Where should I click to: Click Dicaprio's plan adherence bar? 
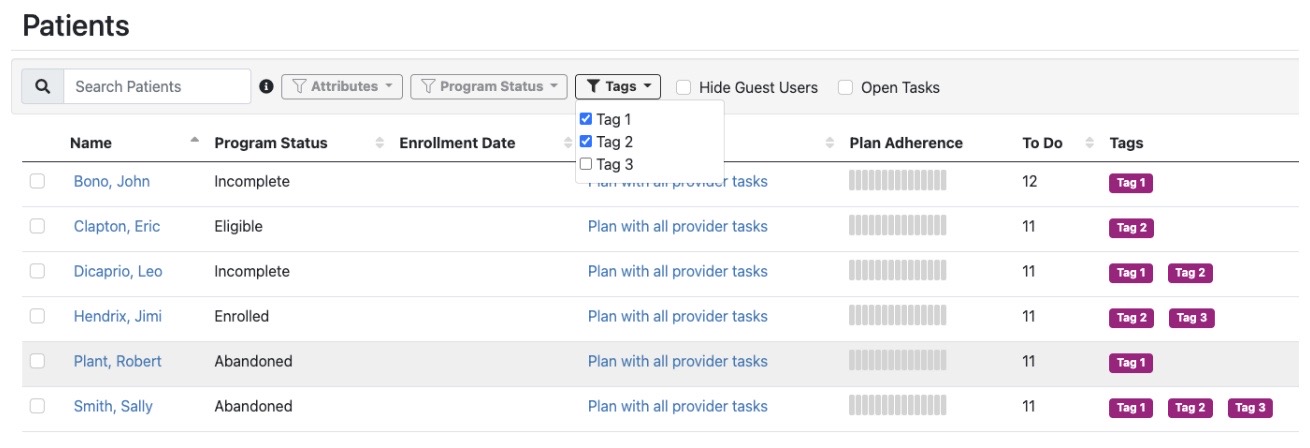click(x=897, y=271)
